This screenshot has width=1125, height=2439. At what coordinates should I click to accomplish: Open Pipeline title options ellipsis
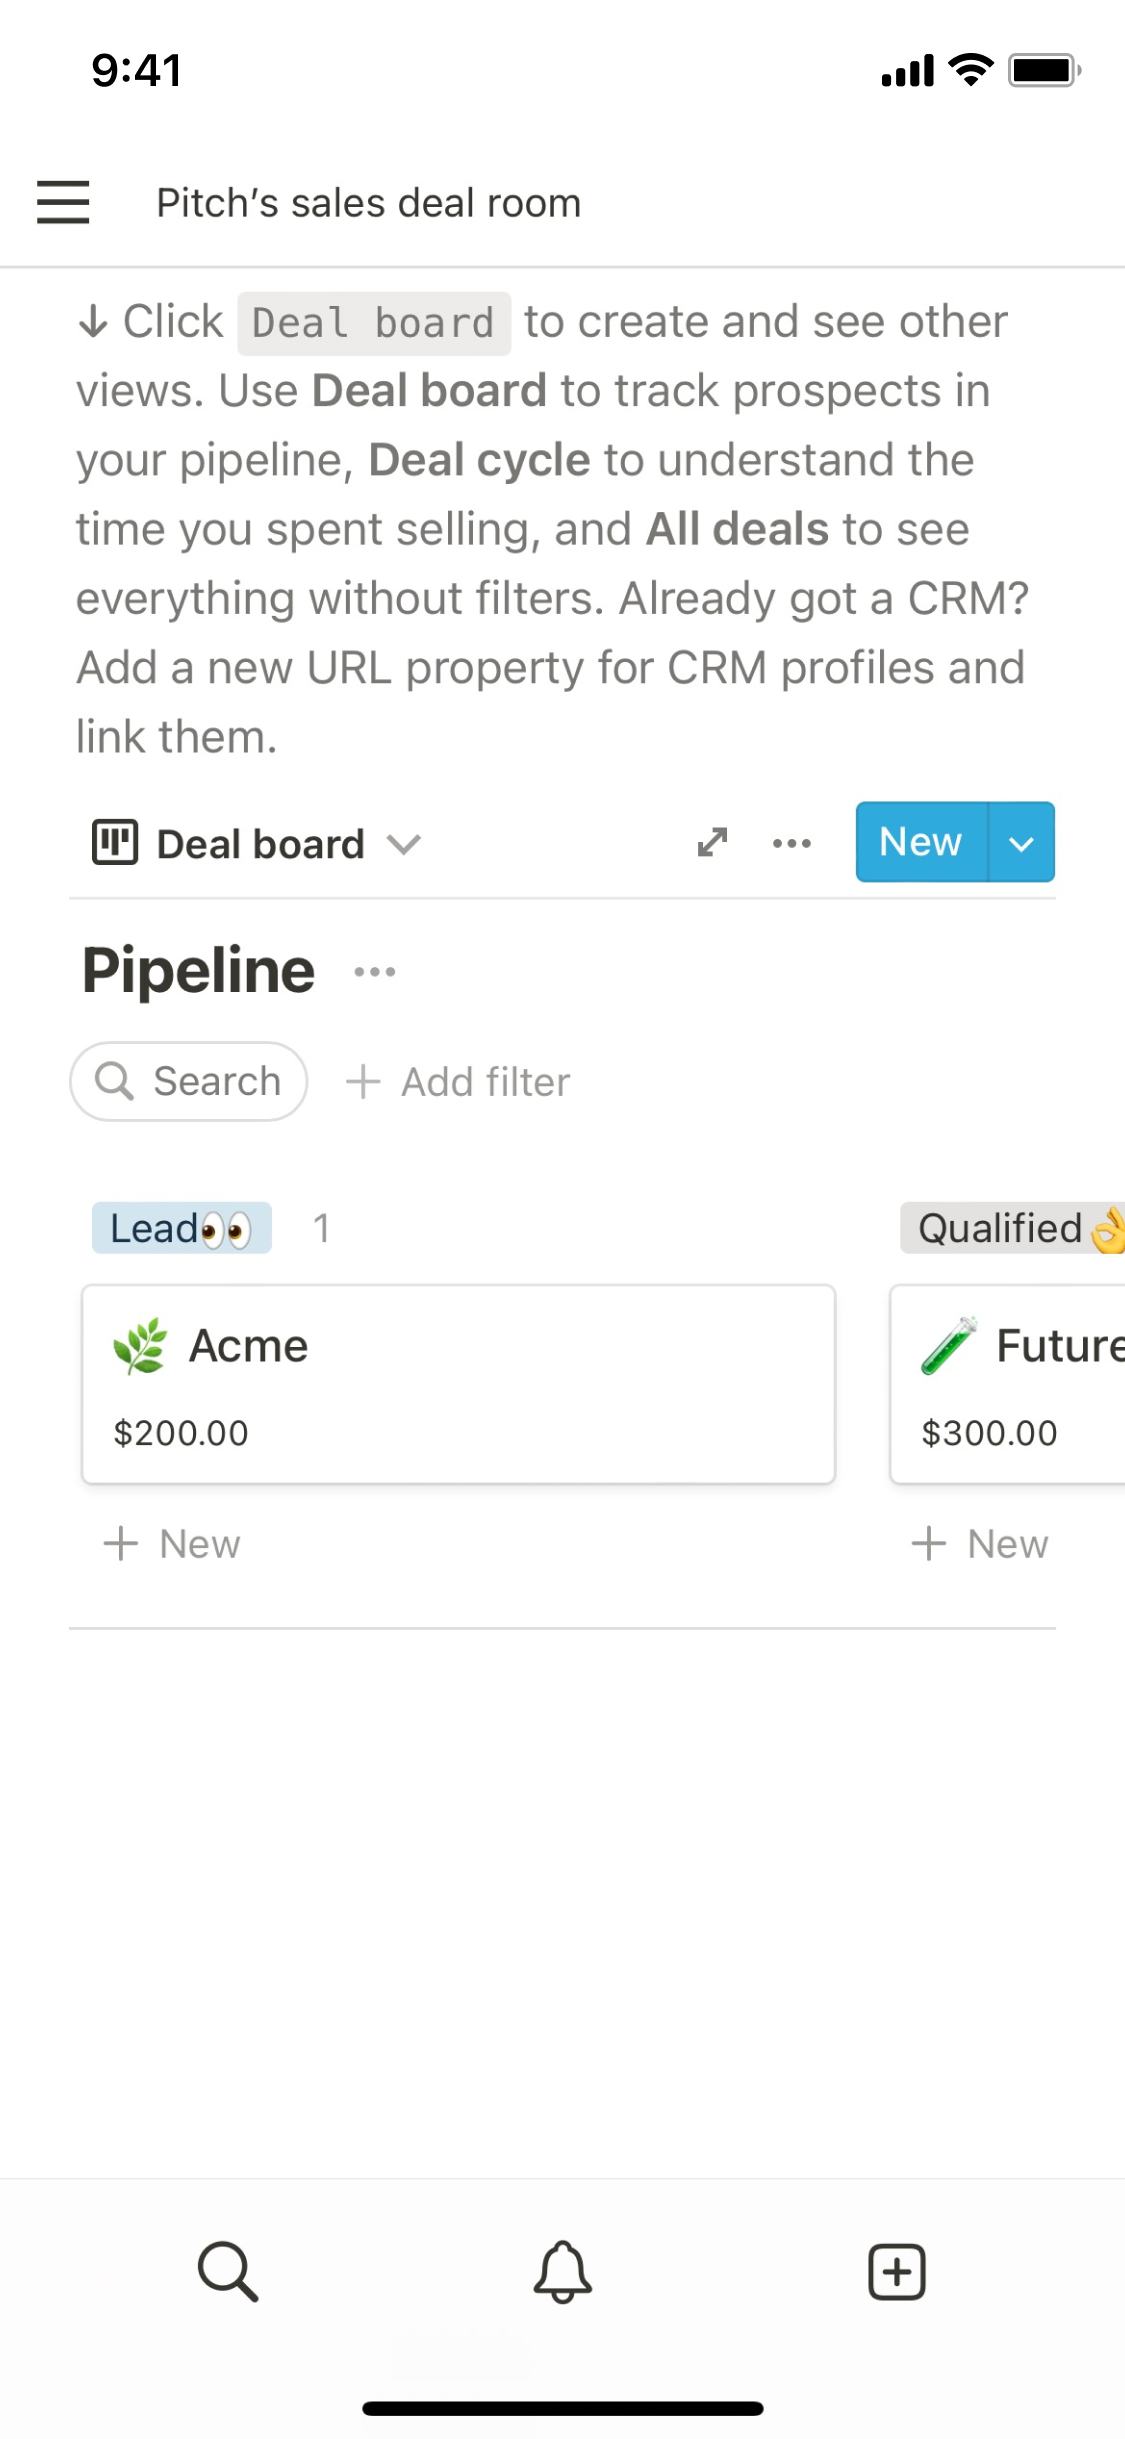375,971
